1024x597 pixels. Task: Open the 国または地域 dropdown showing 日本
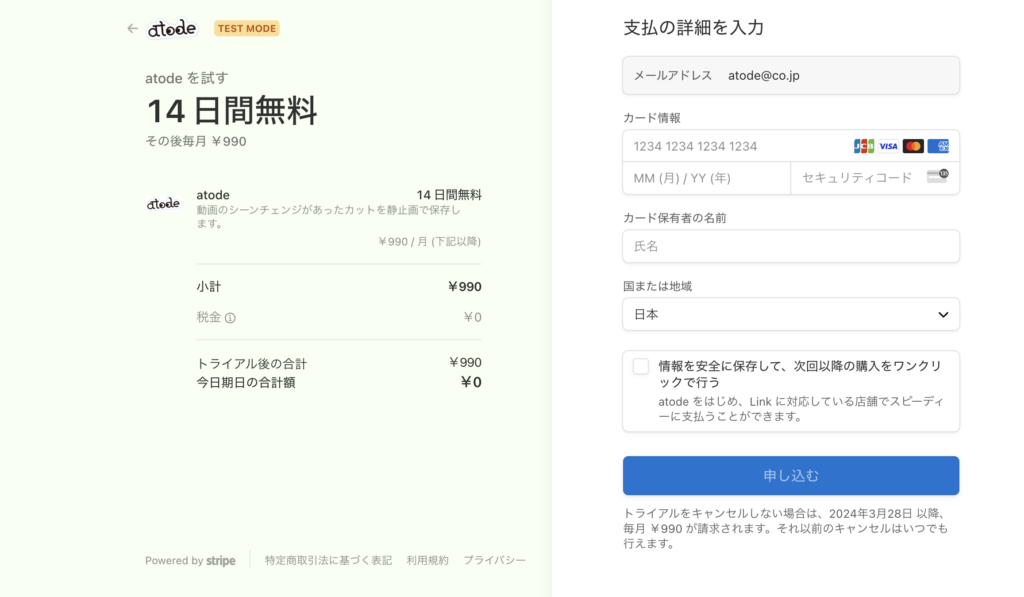click(x=791, y=314)
